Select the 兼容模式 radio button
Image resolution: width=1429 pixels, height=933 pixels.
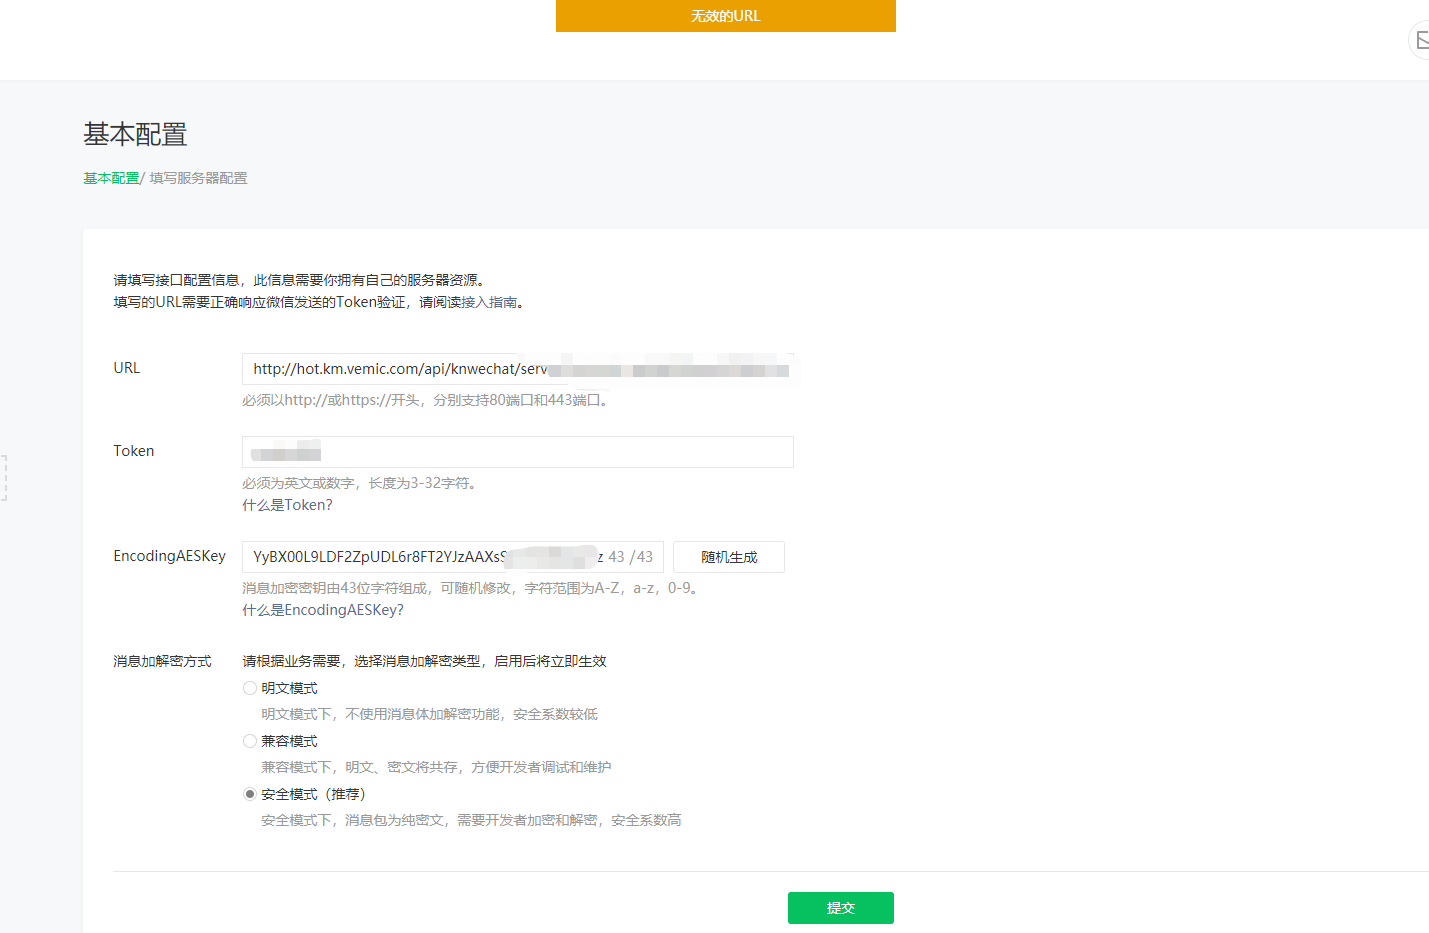(250, 741)
